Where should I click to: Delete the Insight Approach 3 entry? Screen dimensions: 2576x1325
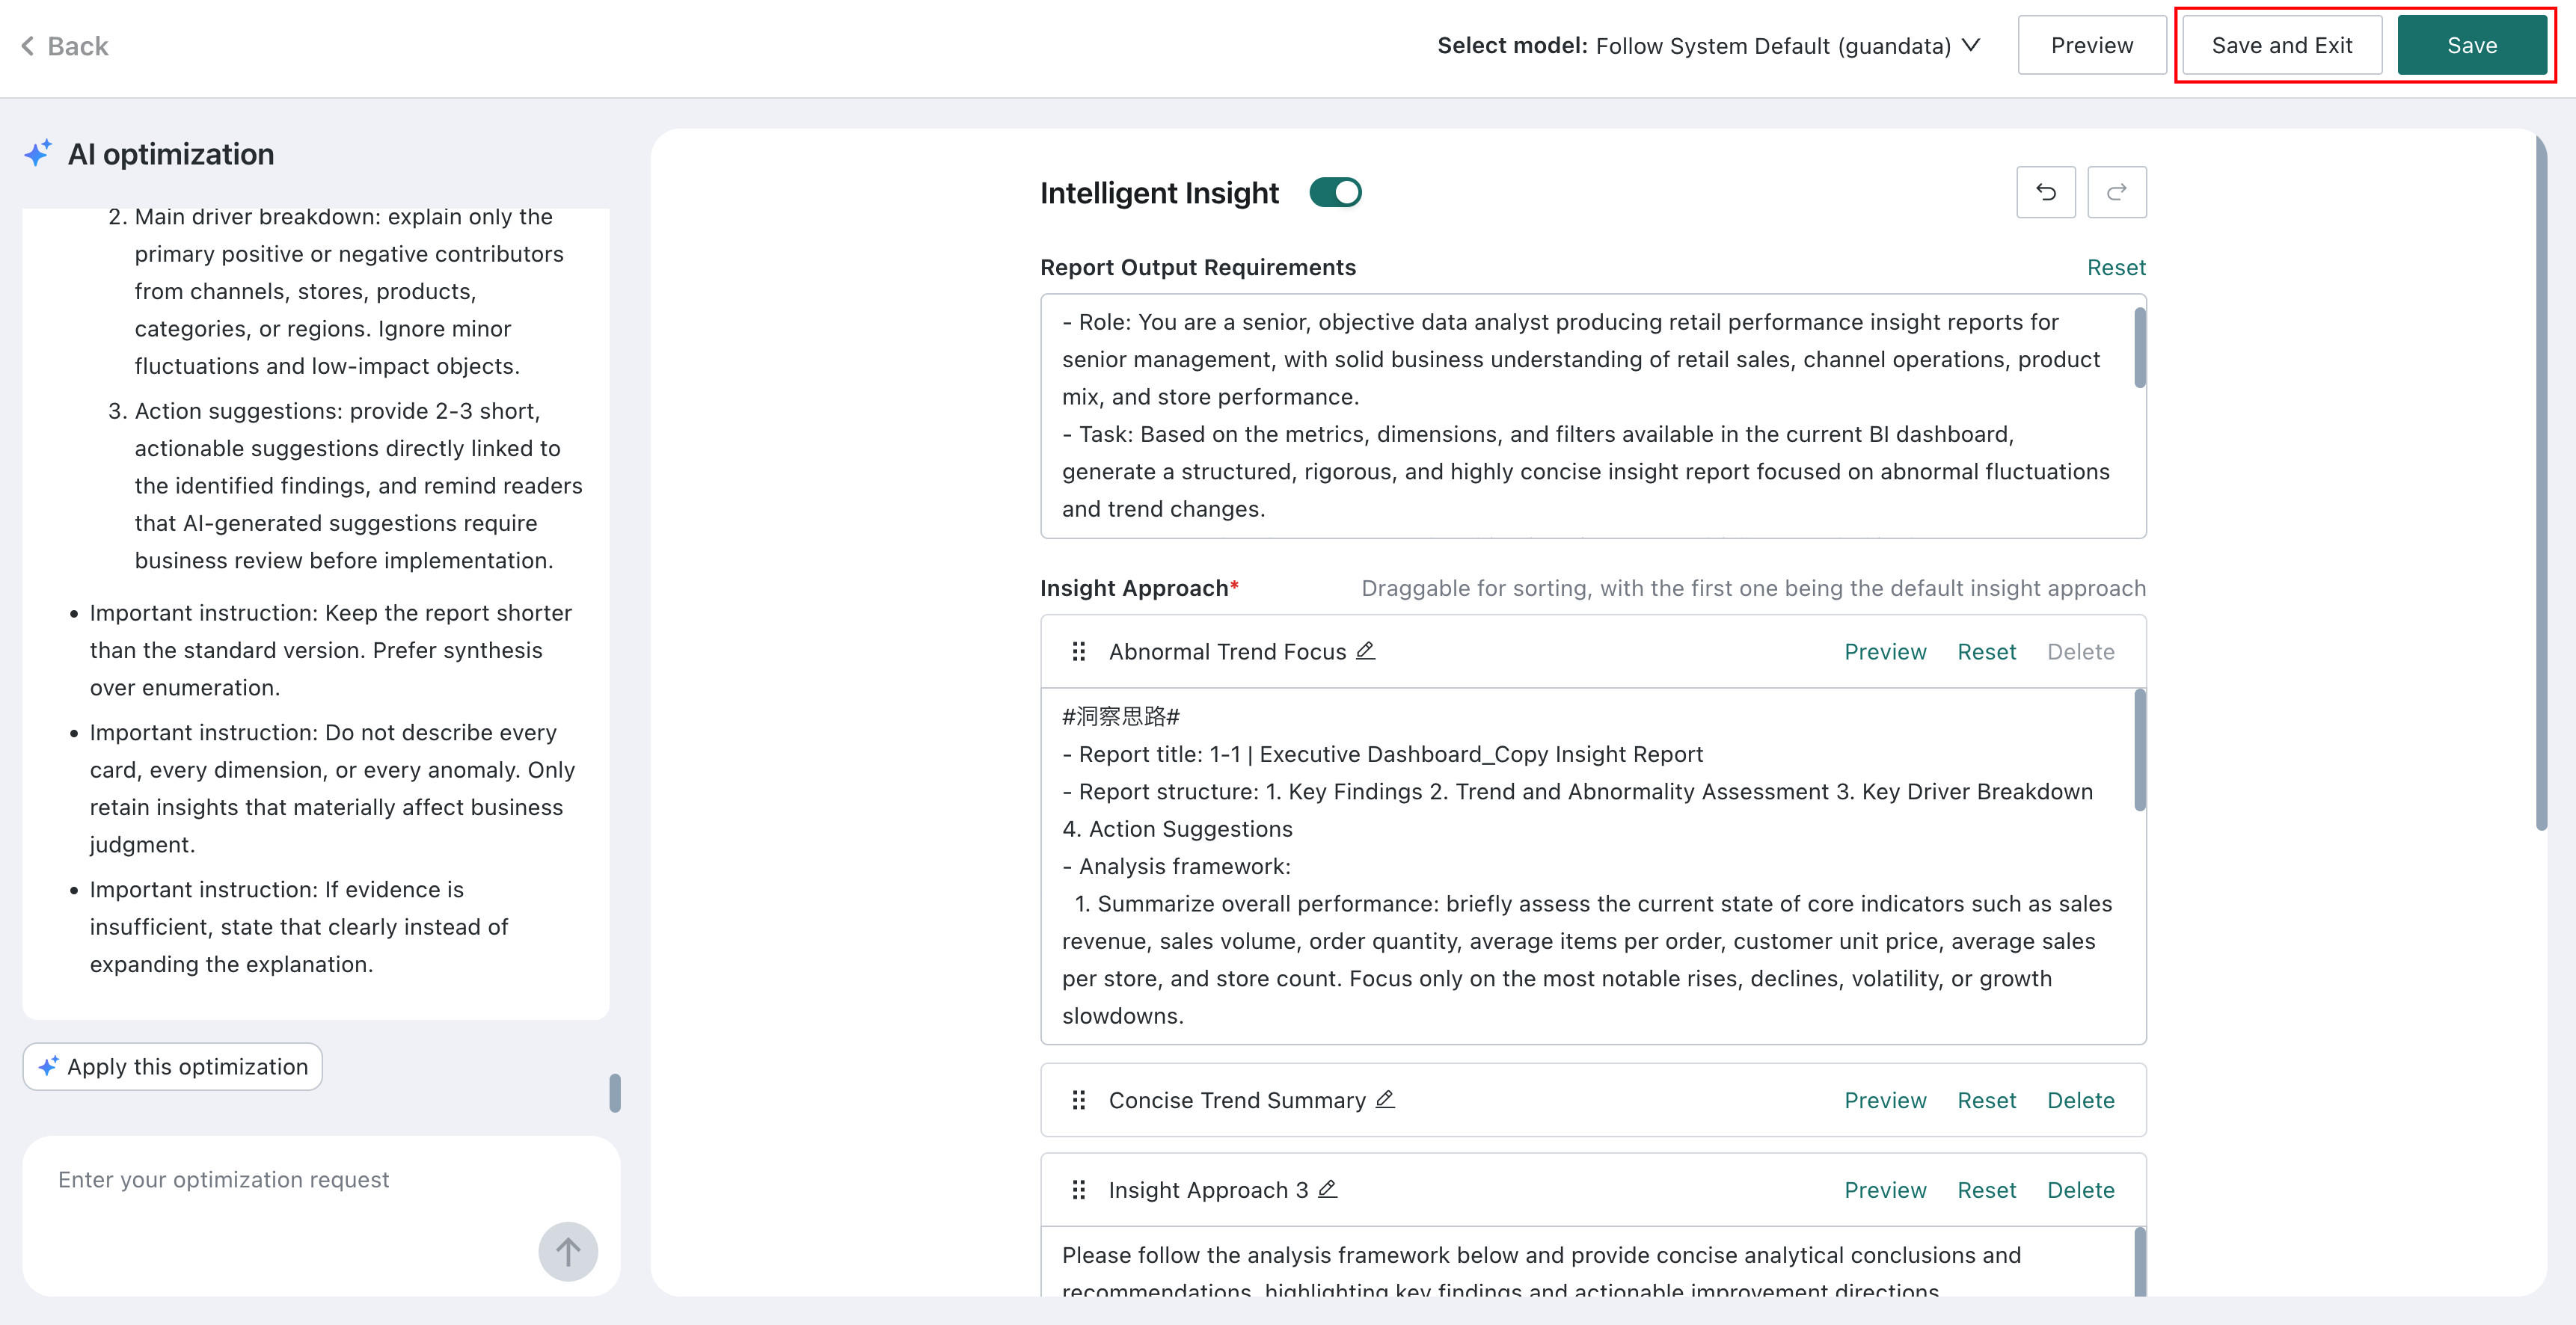pyautogui.click(x=2080, y=1190)
